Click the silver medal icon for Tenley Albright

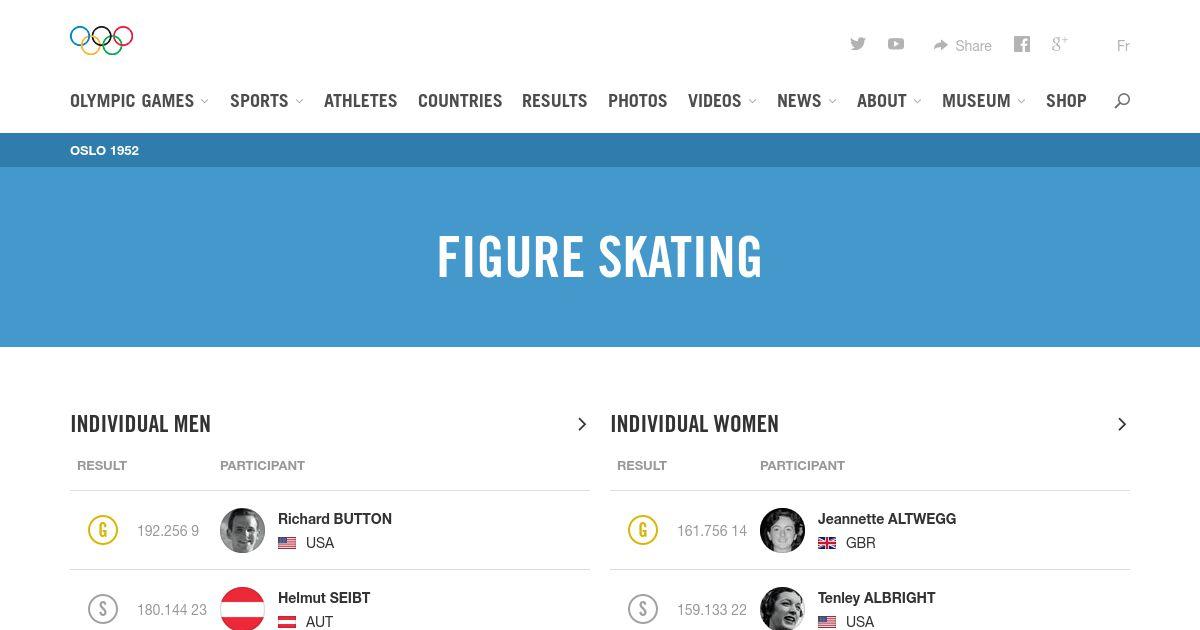point(643,608)
